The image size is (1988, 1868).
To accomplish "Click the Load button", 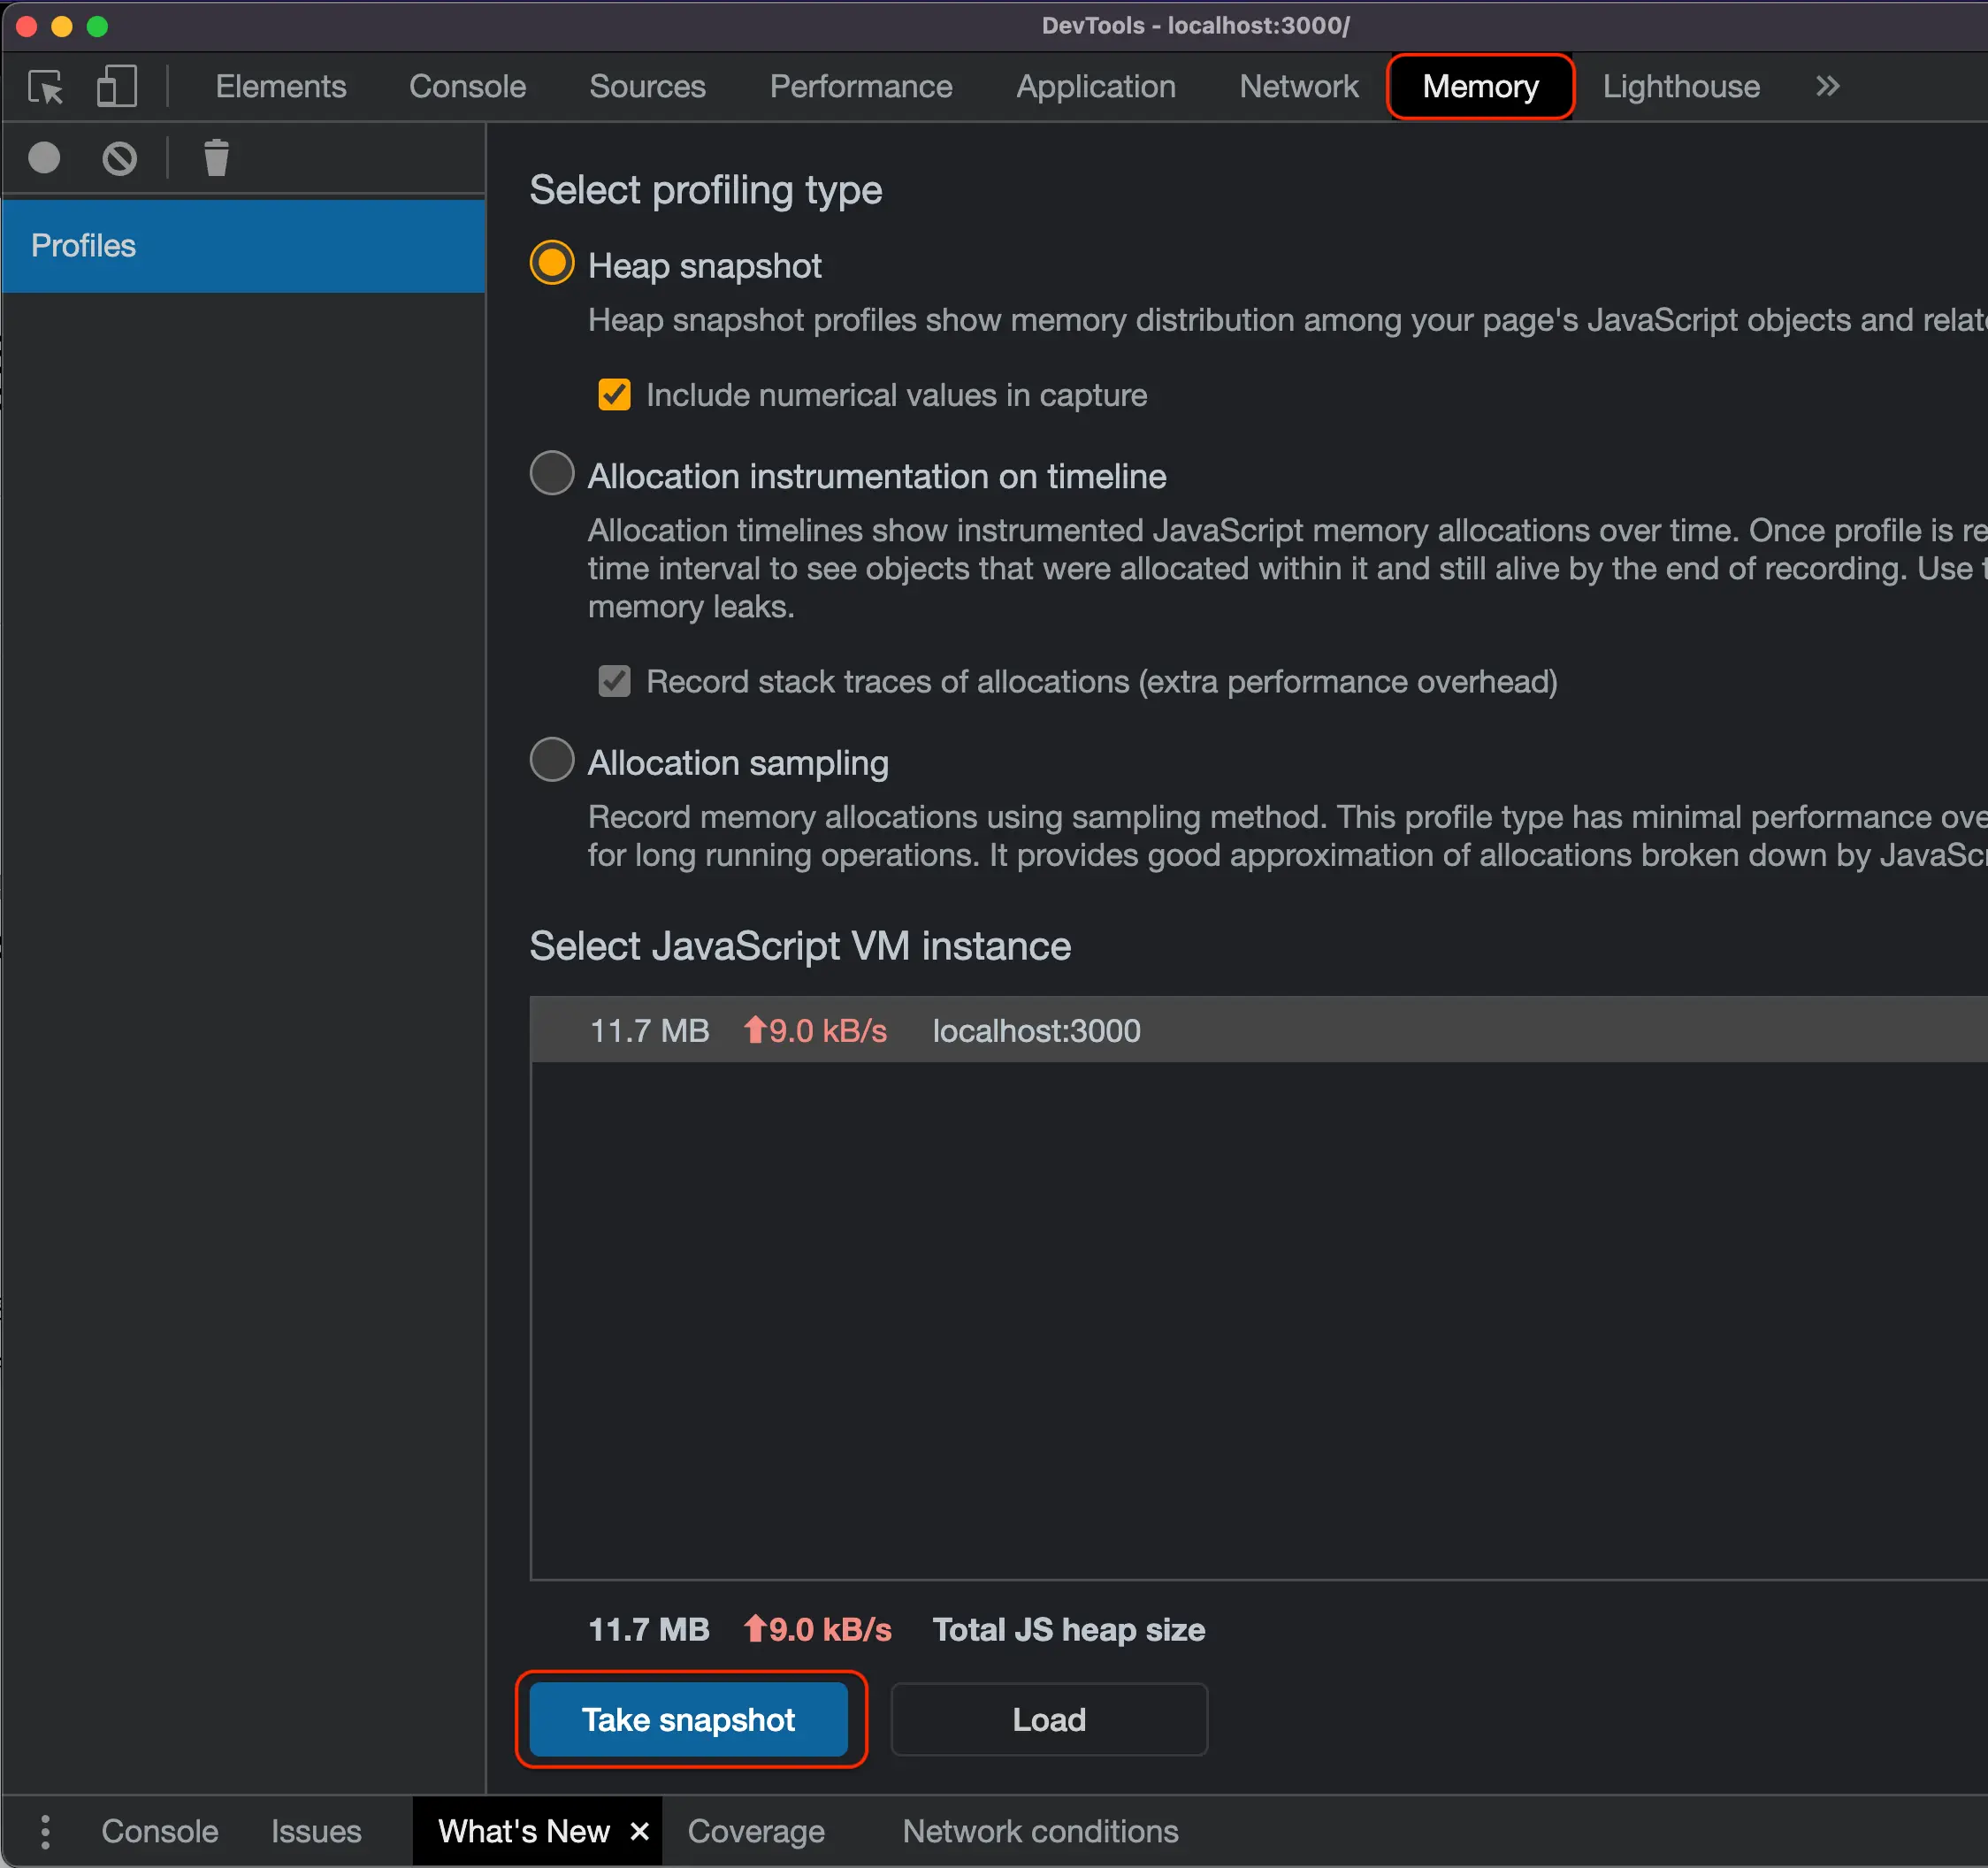I will [1048, 1719].
